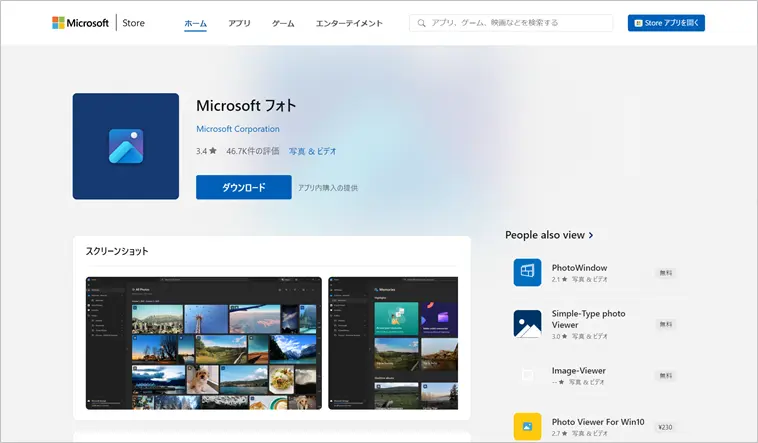Open the アプリ tab
The width and height of the screenshot is (758, 443).
239,23
